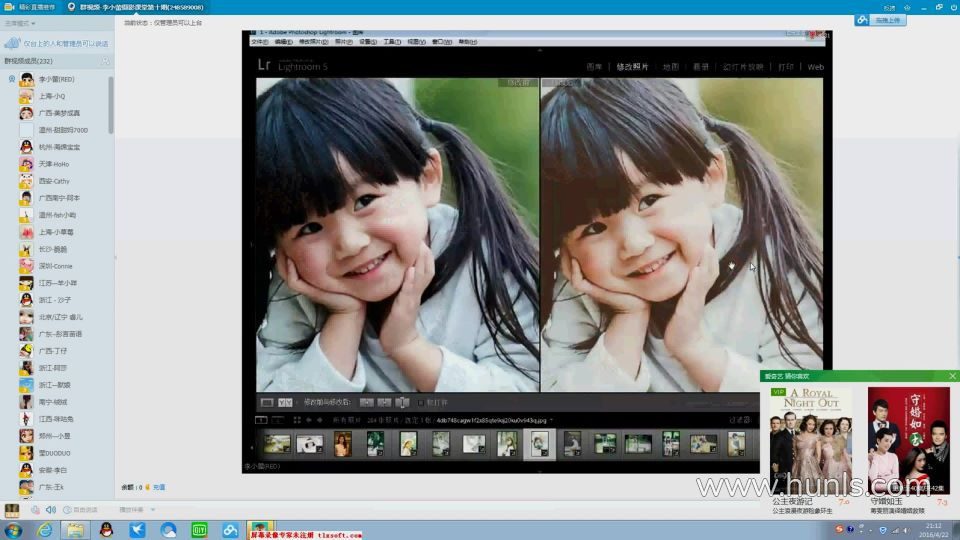Image resolution: width=960 pixels, height=540 pixels.
Task: Select the loupe view icon in toolbar
Action: pos(267,402)
